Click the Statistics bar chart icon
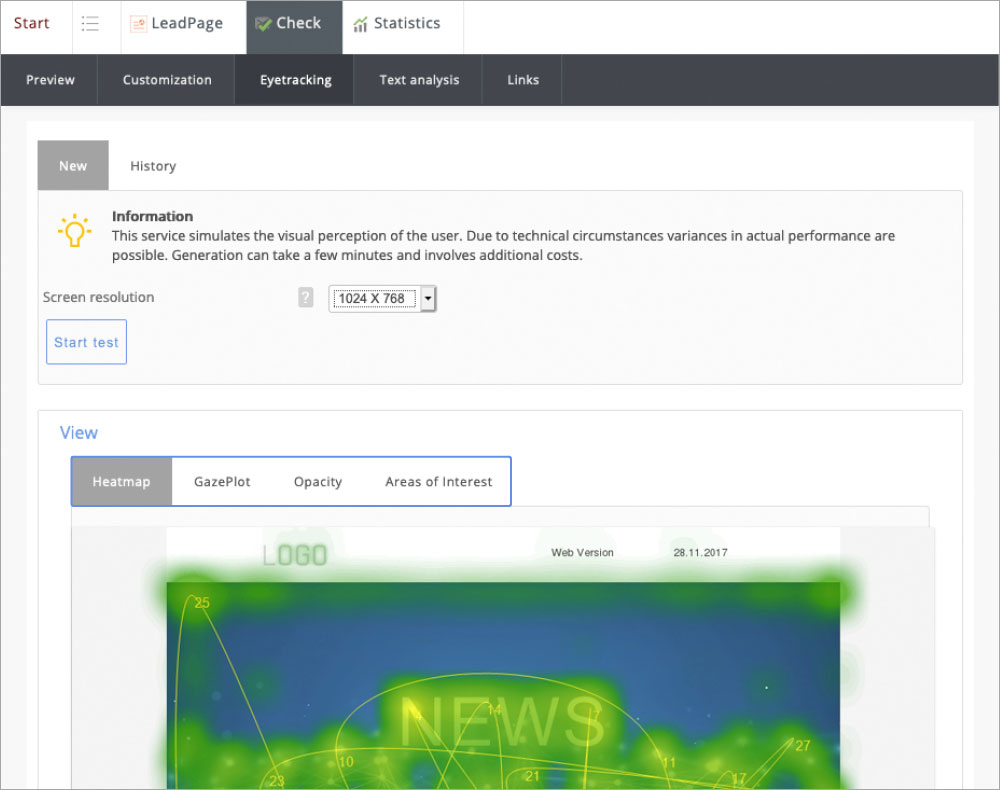Viewport: 1000px width, 790px height. point(360,24)
